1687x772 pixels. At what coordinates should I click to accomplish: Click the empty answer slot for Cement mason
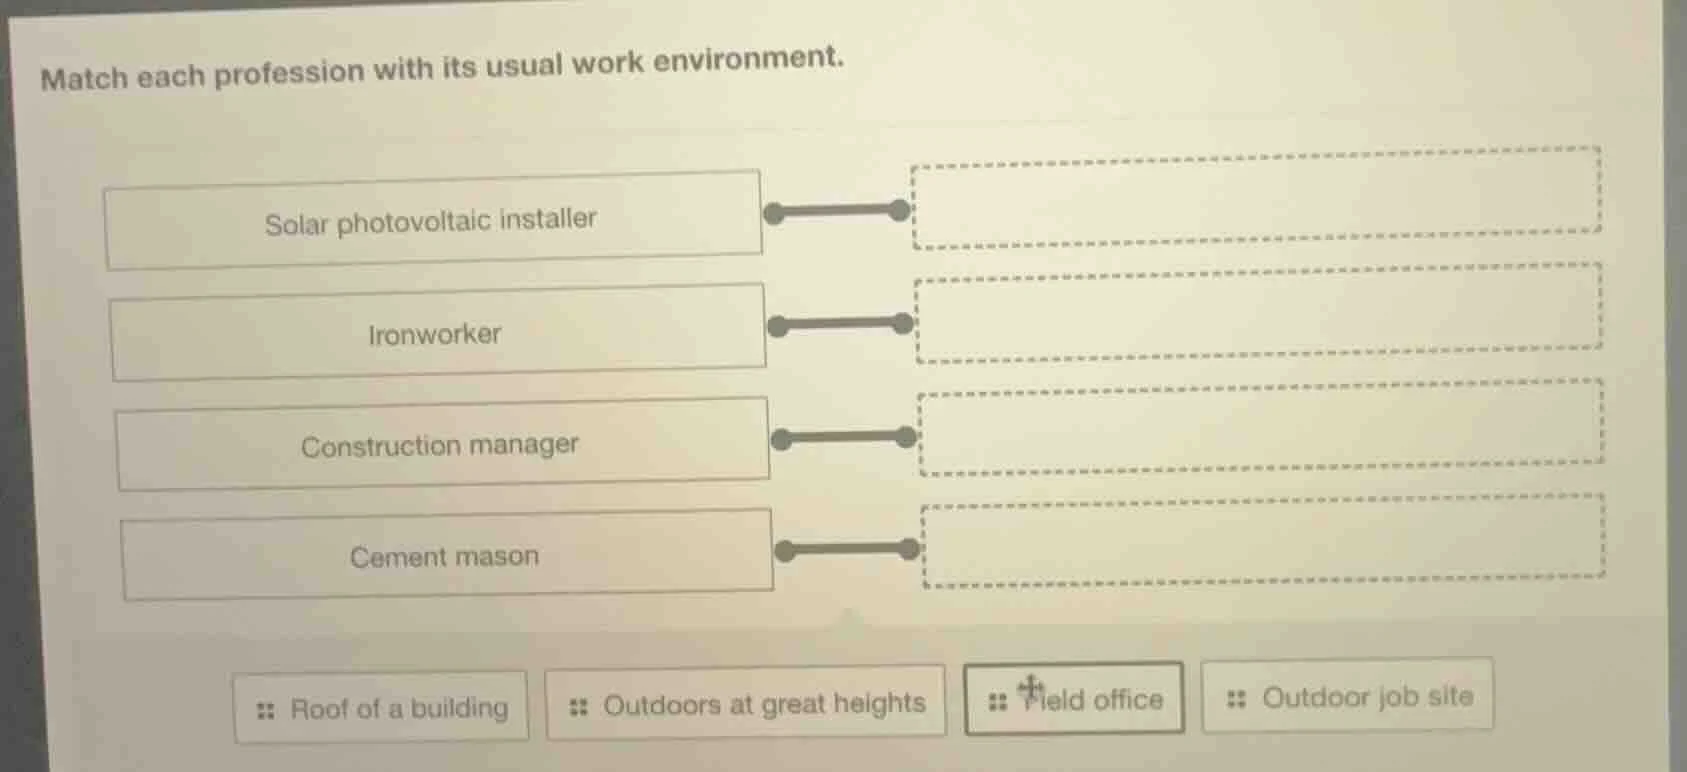(x=1262, y=539)
